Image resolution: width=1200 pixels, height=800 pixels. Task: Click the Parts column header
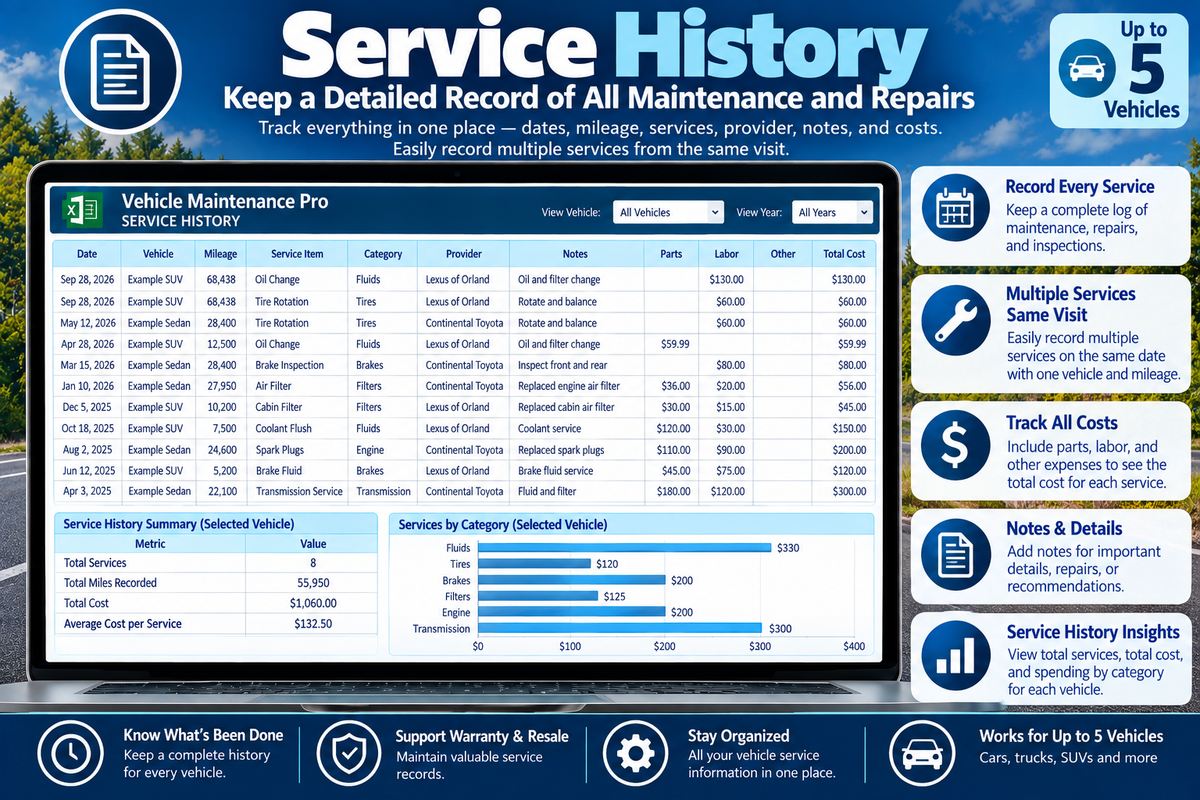tap(671, 254)
